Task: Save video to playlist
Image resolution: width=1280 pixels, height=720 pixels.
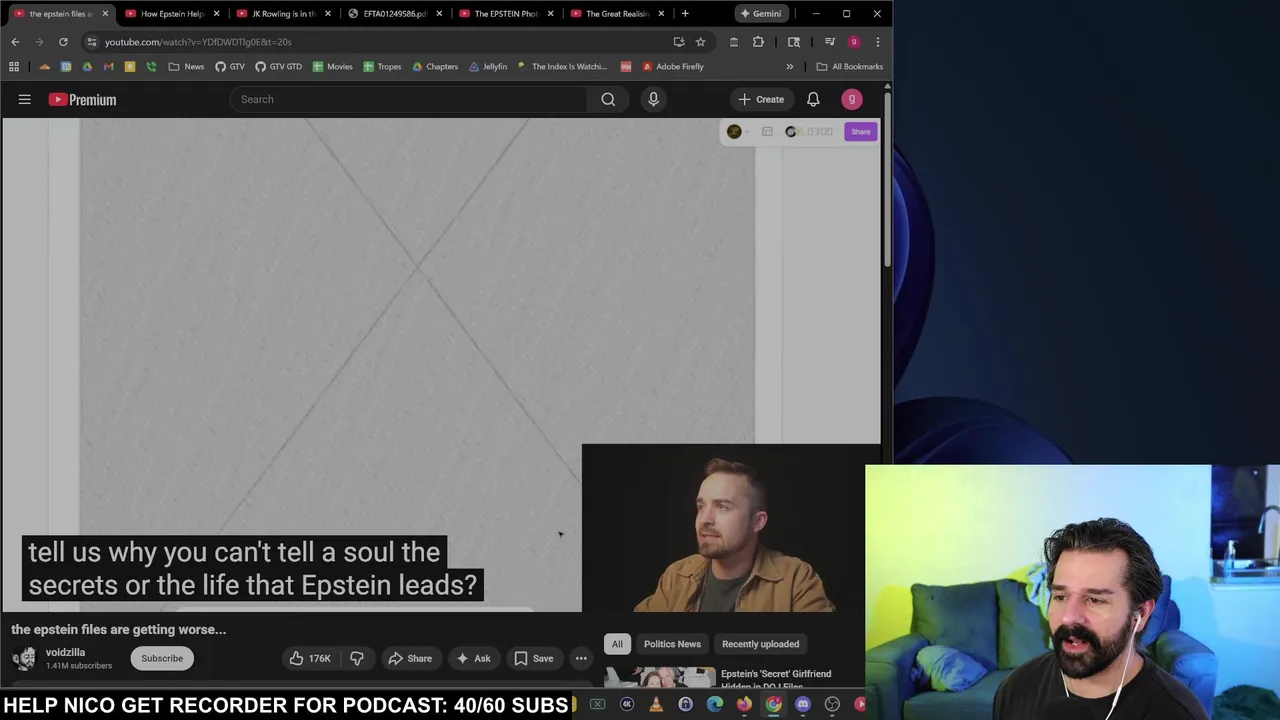Action: pos(534,658)
